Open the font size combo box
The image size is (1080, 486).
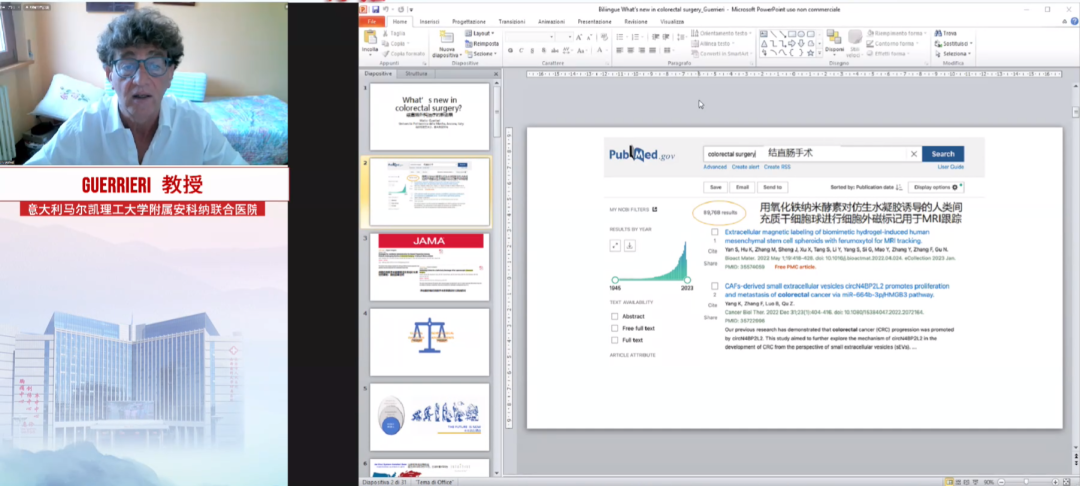564,36
